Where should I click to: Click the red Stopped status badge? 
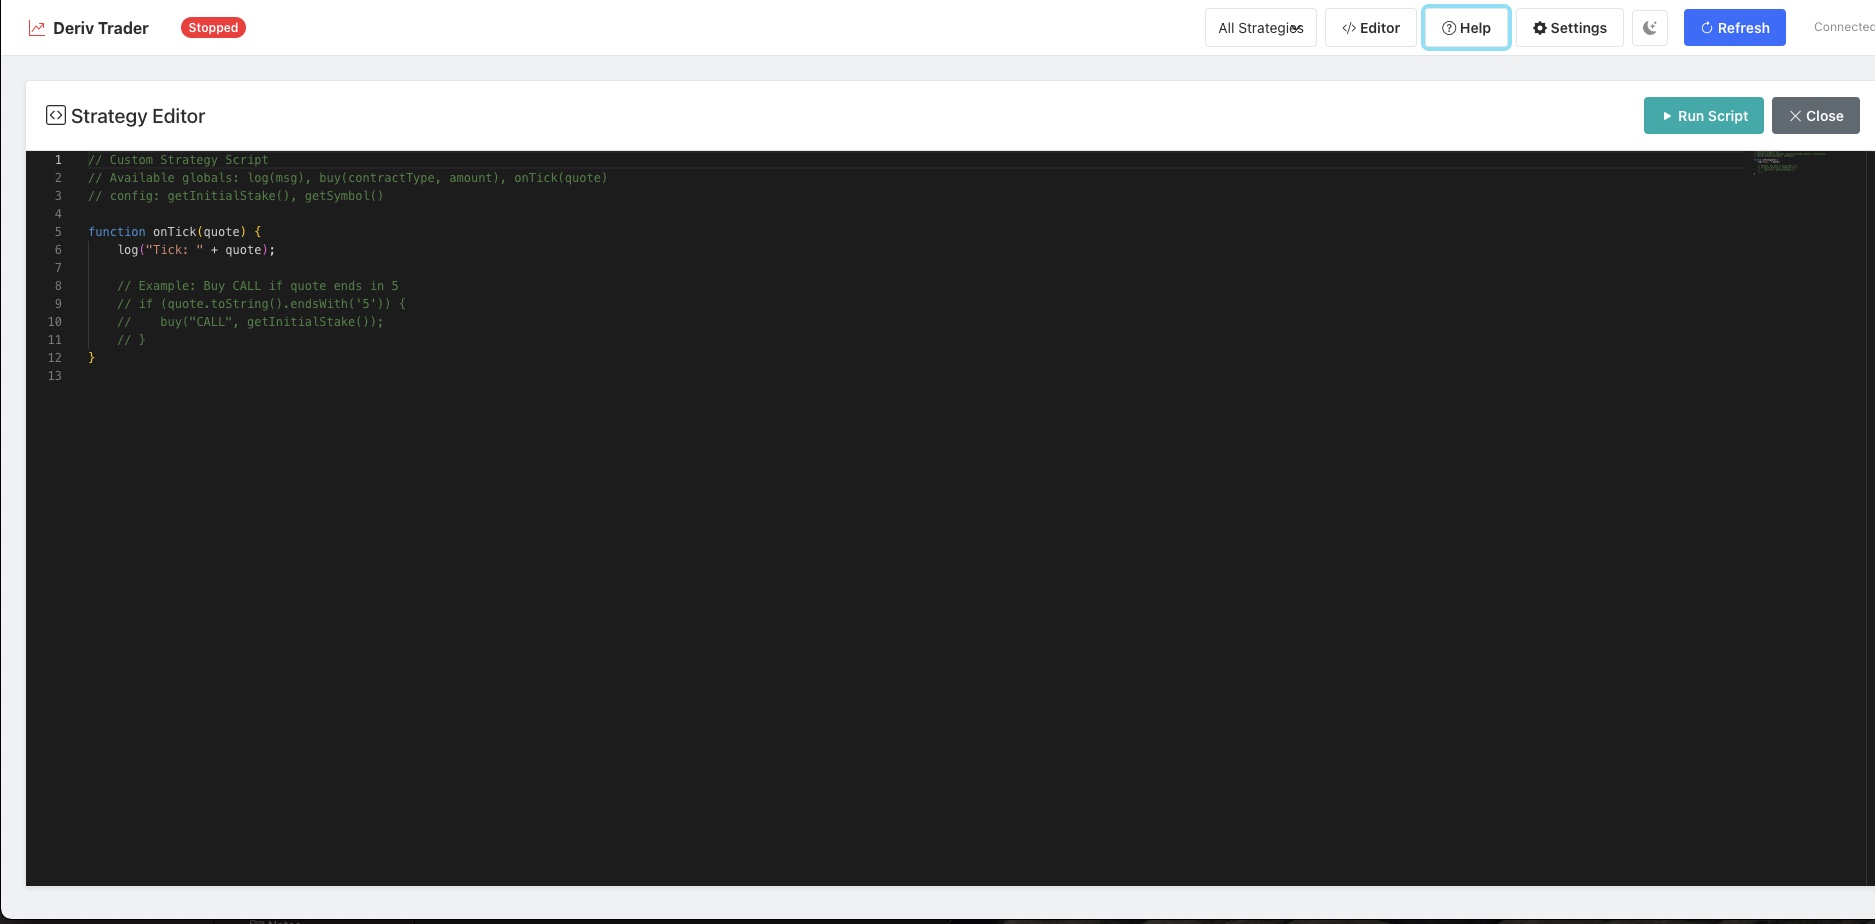coord(212,27)
